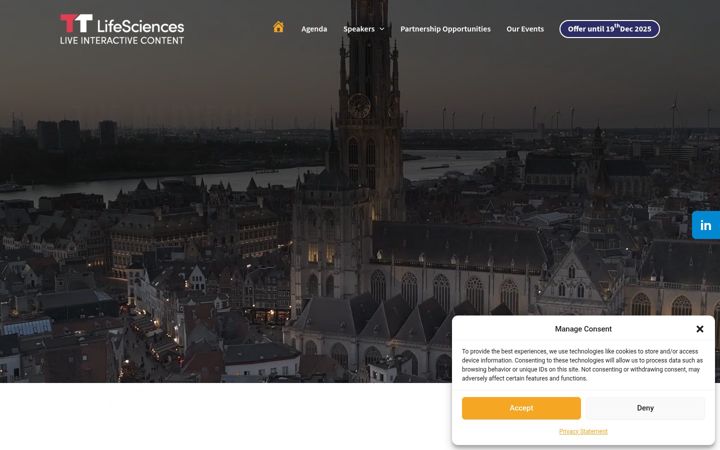
Task: Click the orange home icon
Action: pyautogui.click(x=278, y=27)
